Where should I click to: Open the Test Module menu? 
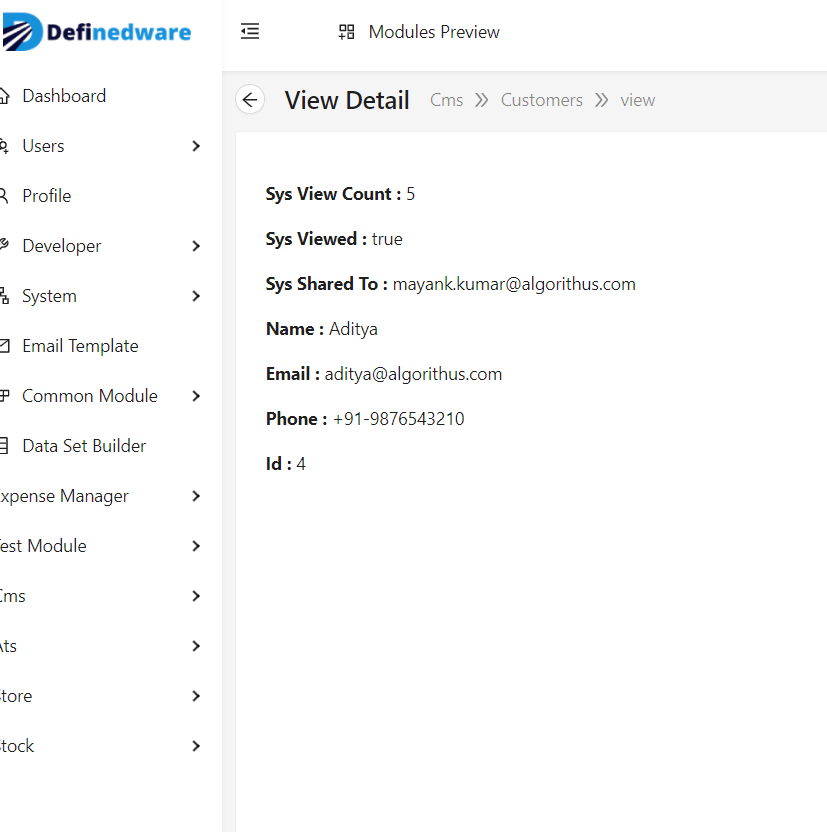(x=44, y=546)
